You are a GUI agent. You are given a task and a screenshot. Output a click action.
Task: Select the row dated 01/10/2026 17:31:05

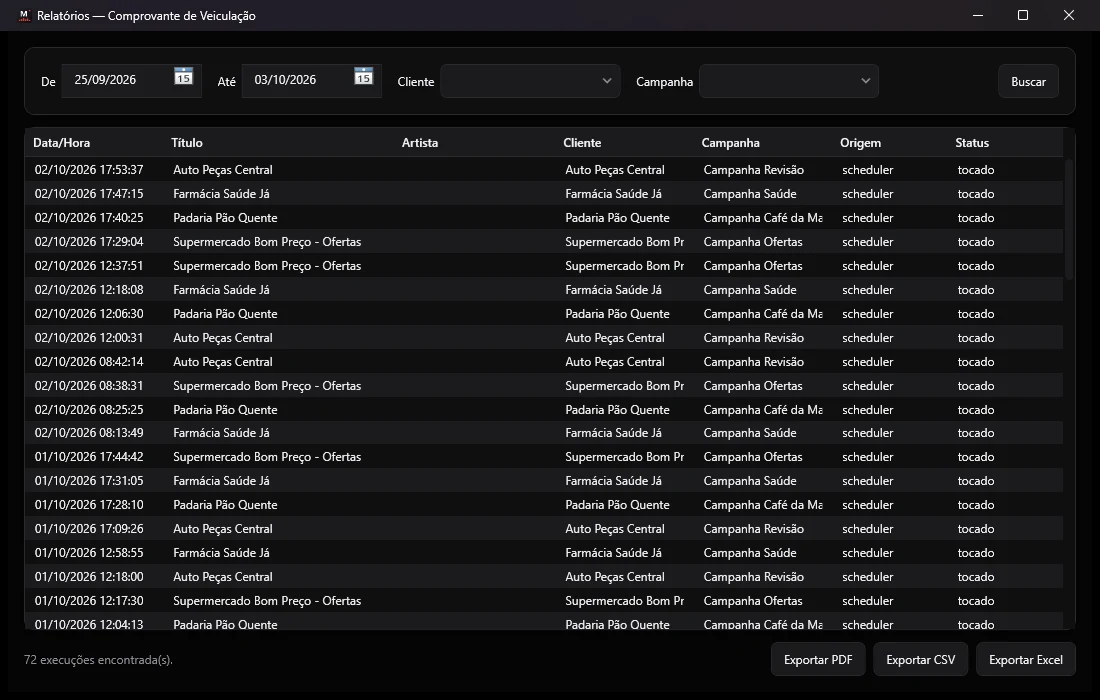544,480
